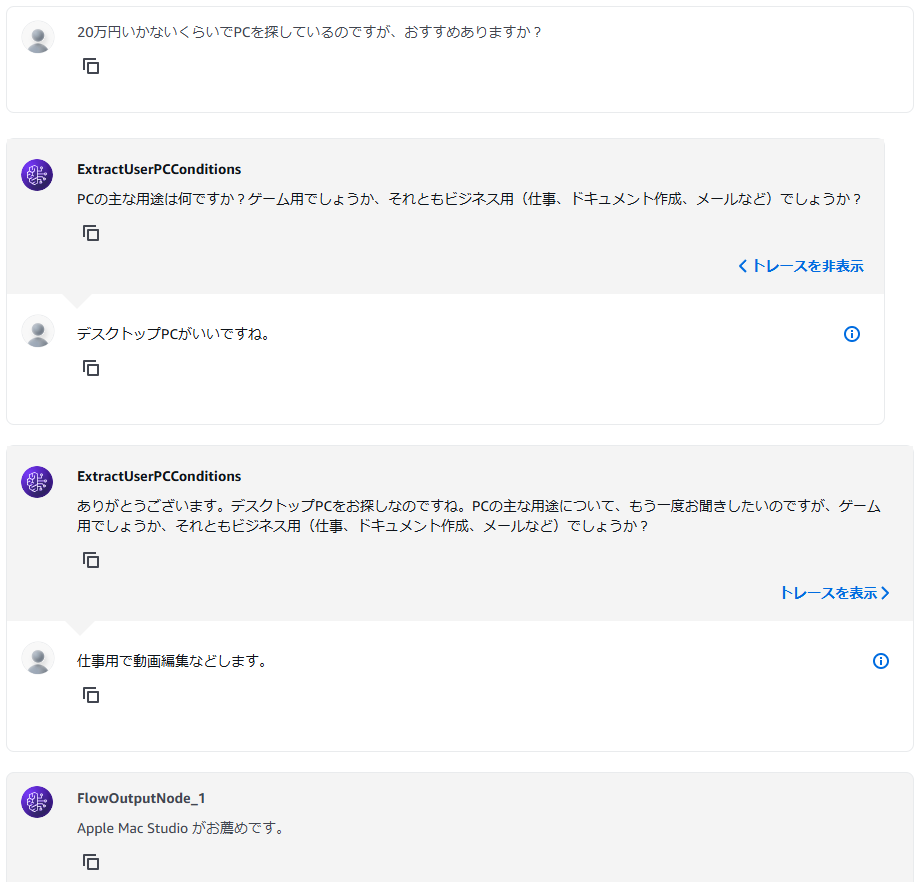Click the "Apple Mac Studio がお薦めです。" text

click(180, 829)
